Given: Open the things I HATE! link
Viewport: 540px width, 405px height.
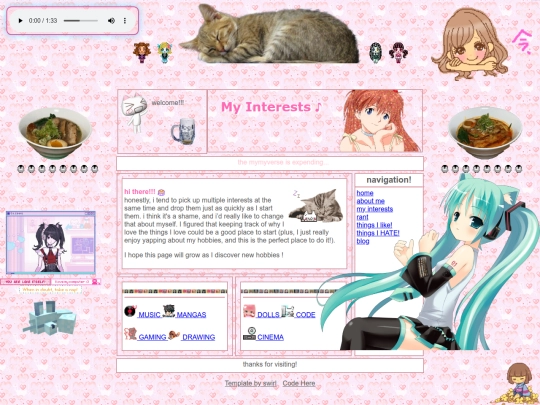Looking at the screenshot, I should 378,233.
